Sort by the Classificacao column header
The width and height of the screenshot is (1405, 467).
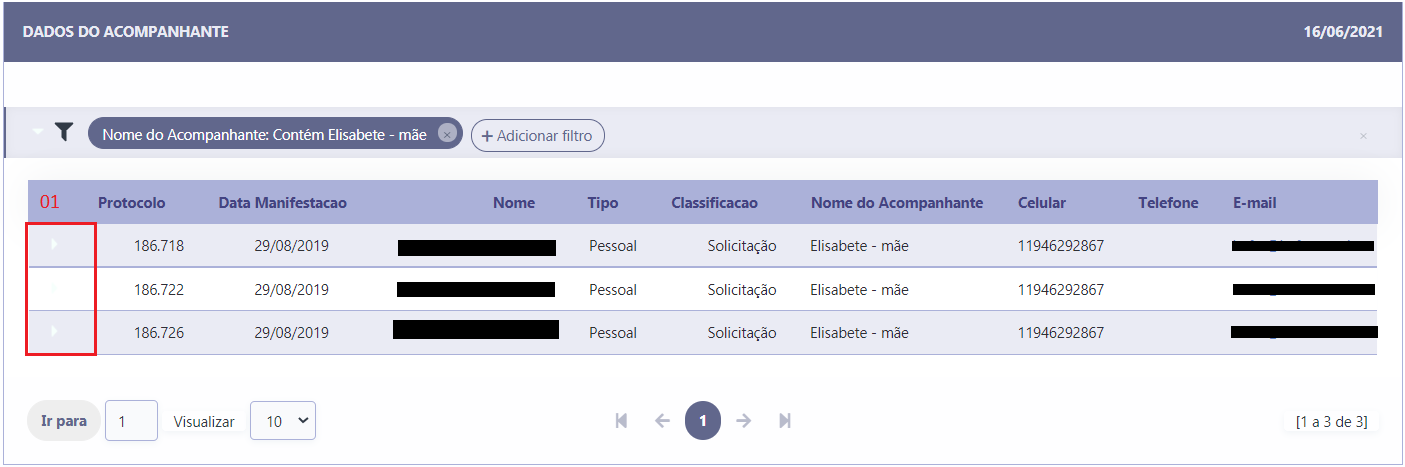[715, 203]
